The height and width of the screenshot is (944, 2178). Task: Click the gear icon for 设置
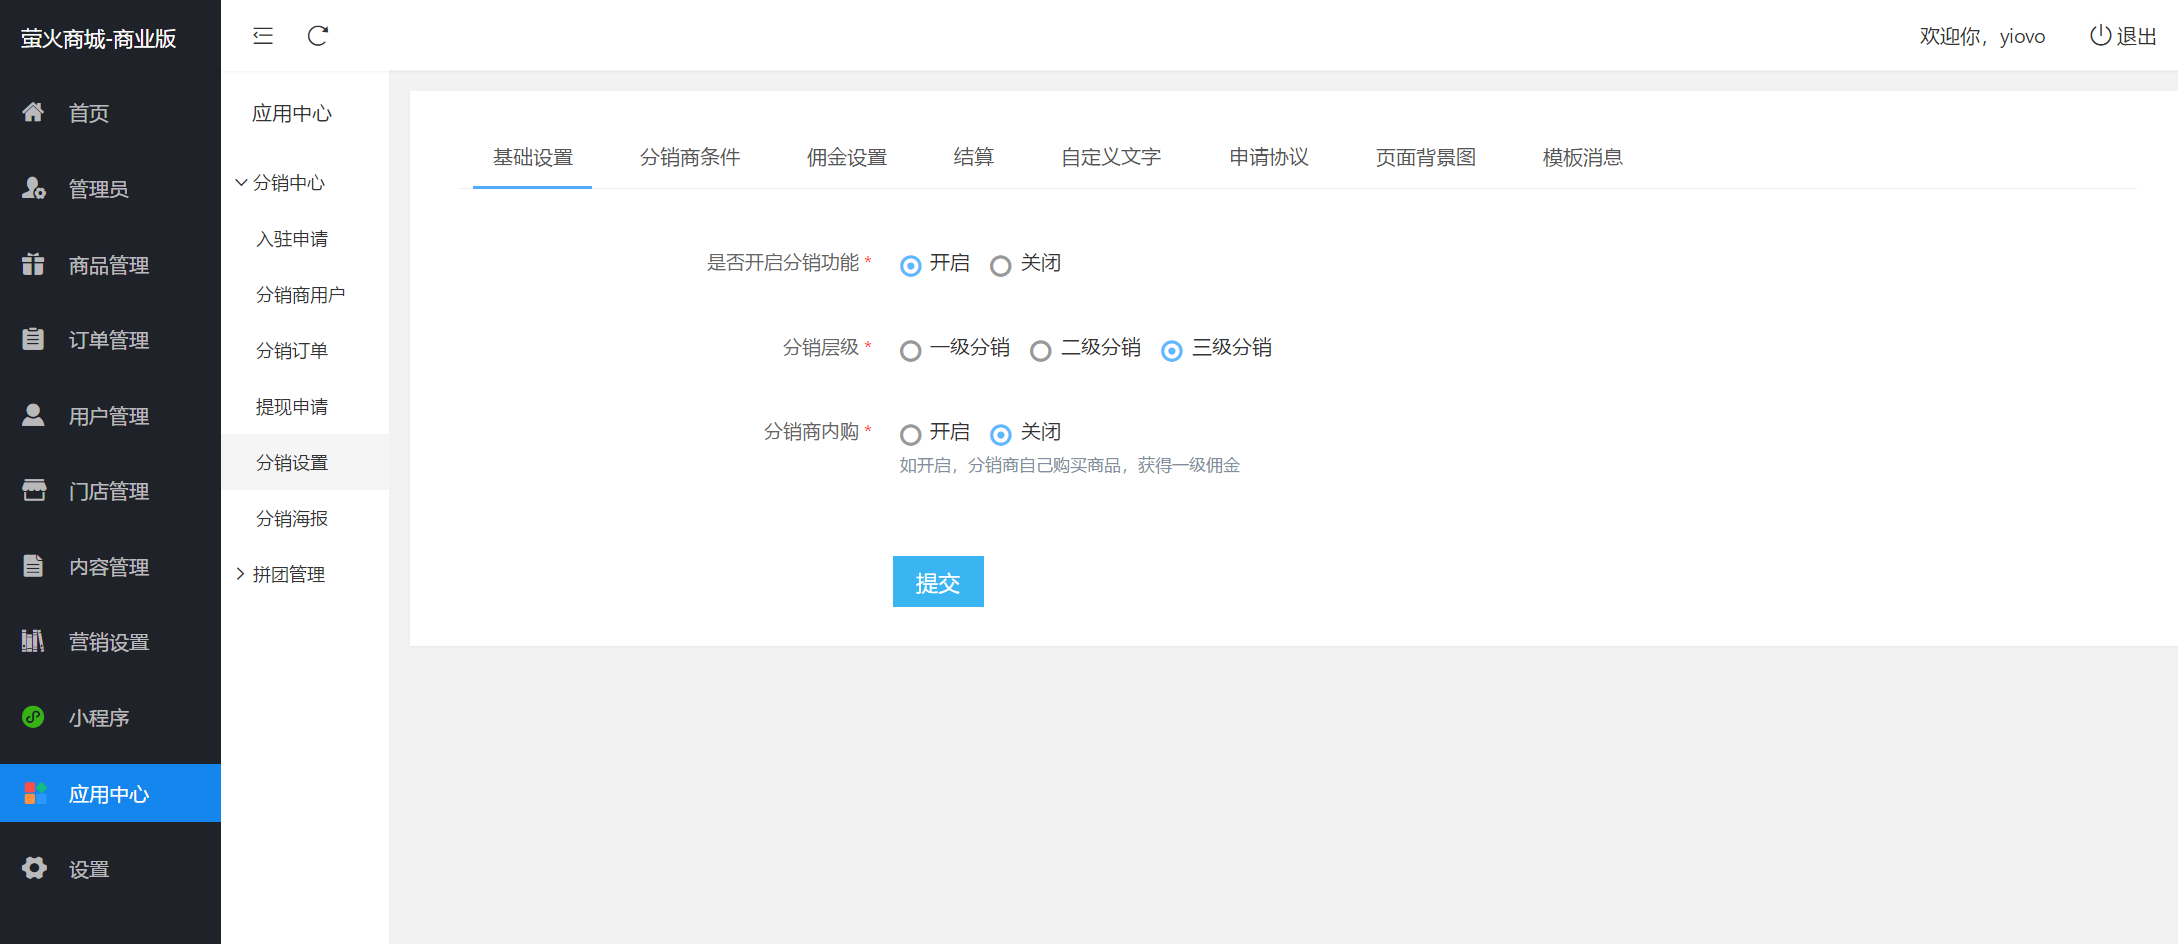[x=34, y=868]
